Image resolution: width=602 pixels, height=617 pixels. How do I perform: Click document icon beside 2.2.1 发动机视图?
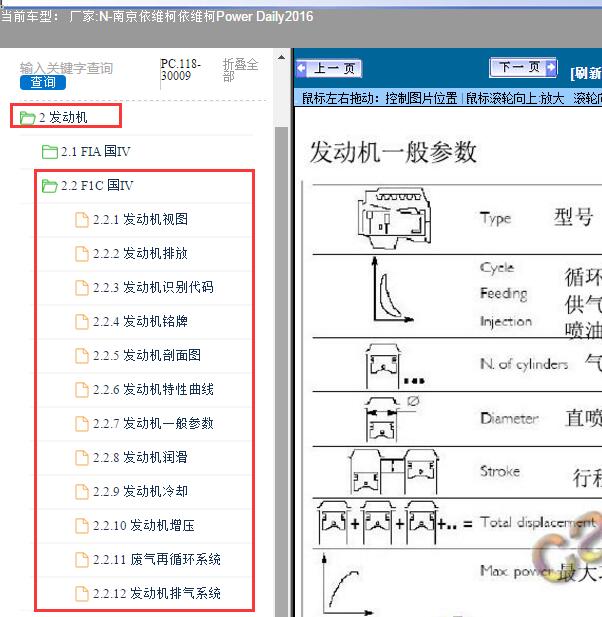(81, 220)
